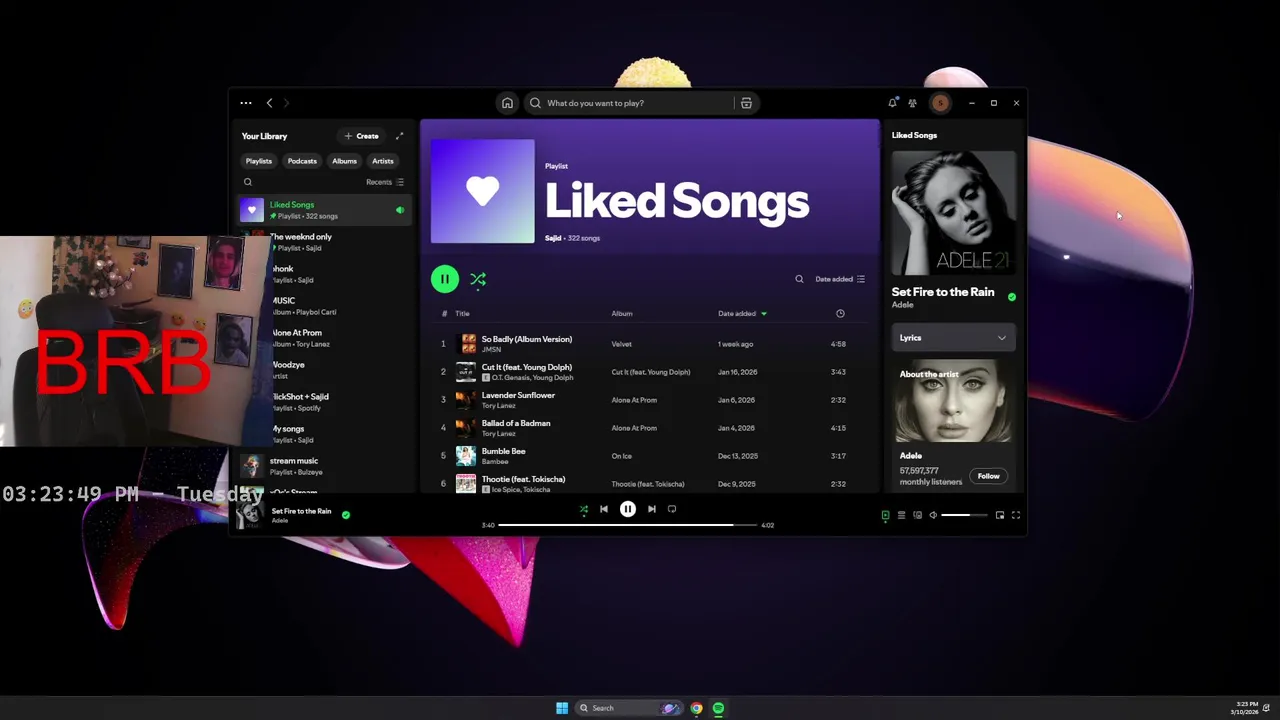
Task: Expand the Lyrics section
Action: [x=953, y=338]
